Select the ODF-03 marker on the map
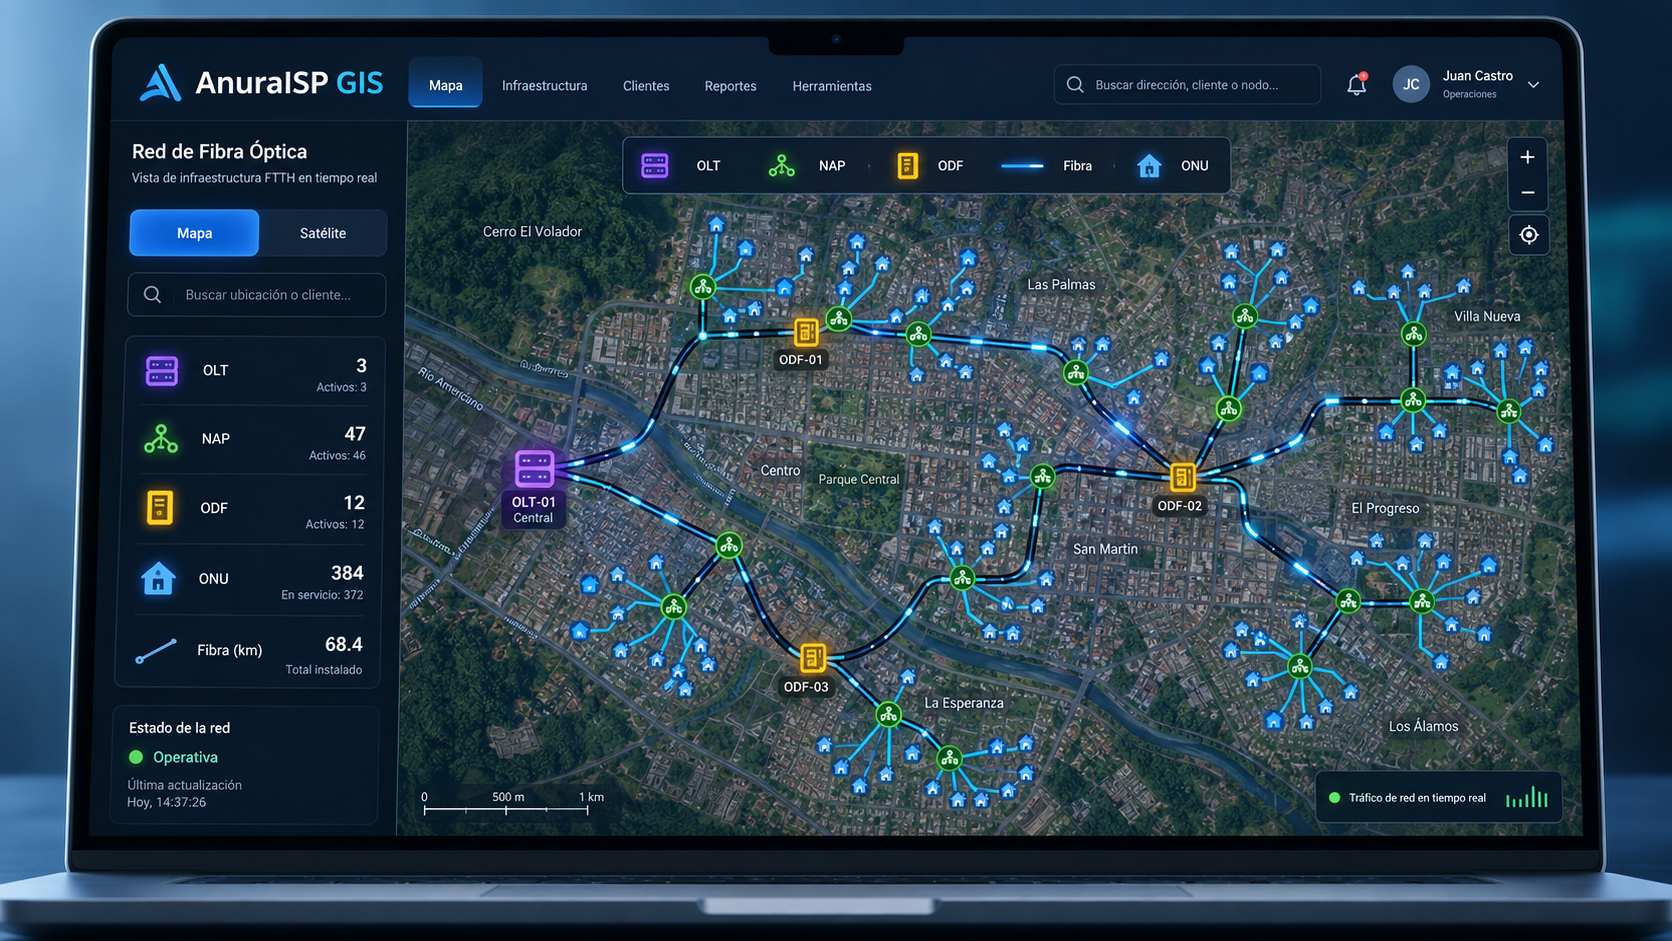 coord(813,658)
